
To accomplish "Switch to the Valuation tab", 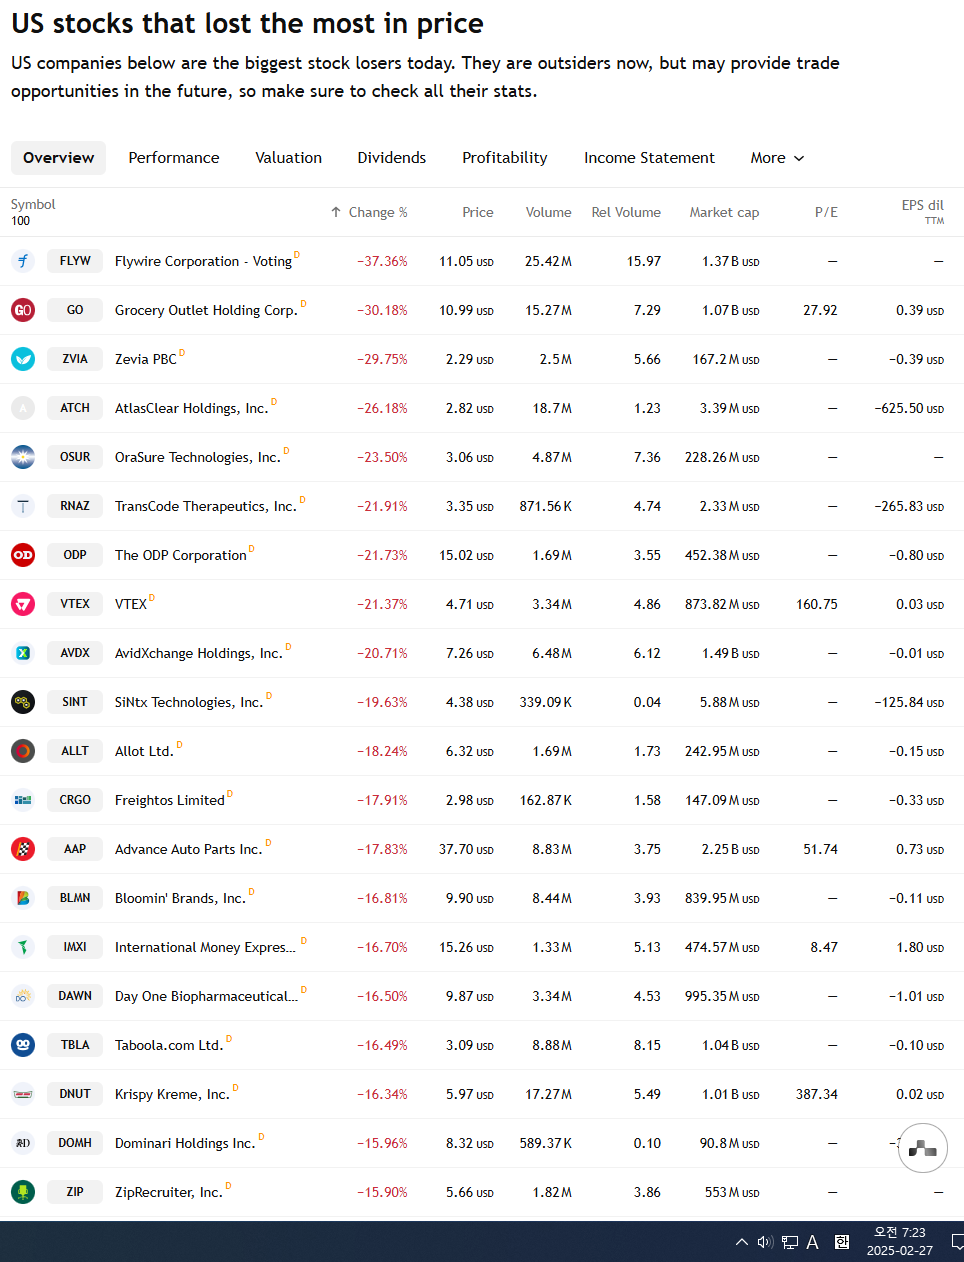I will (288, 158).
